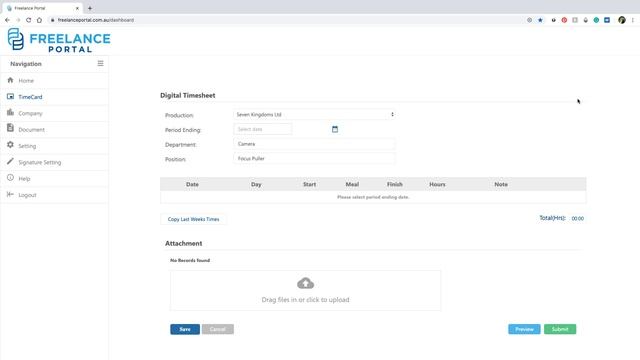This screenshot has width=640, height=360.
Task: Click the red extension icon in the browser toolbar
Action: click(564, 20)
